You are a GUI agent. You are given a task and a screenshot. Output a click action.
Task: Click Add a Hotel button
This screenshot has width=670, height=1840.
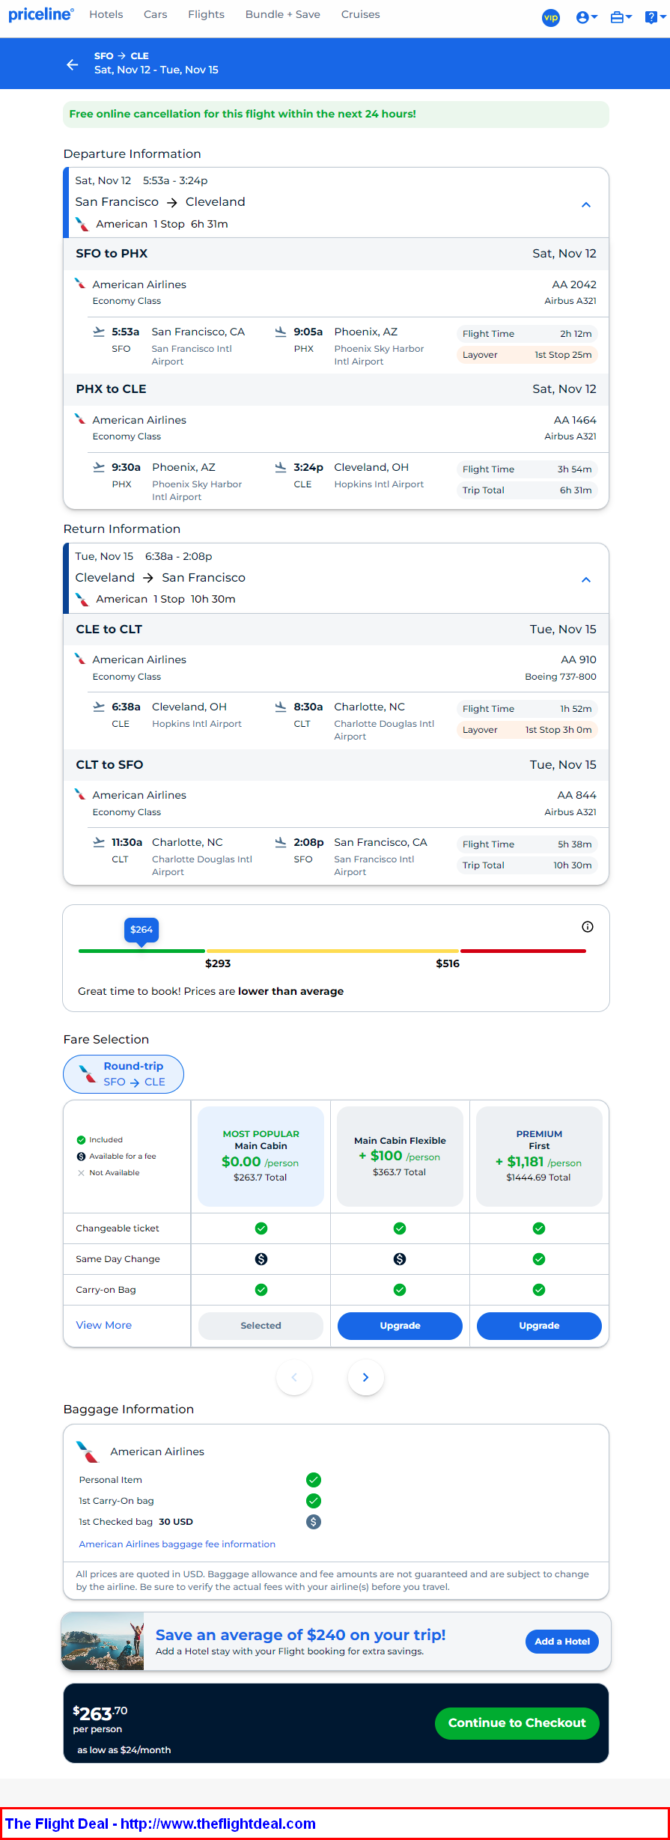pos(562,1641)
